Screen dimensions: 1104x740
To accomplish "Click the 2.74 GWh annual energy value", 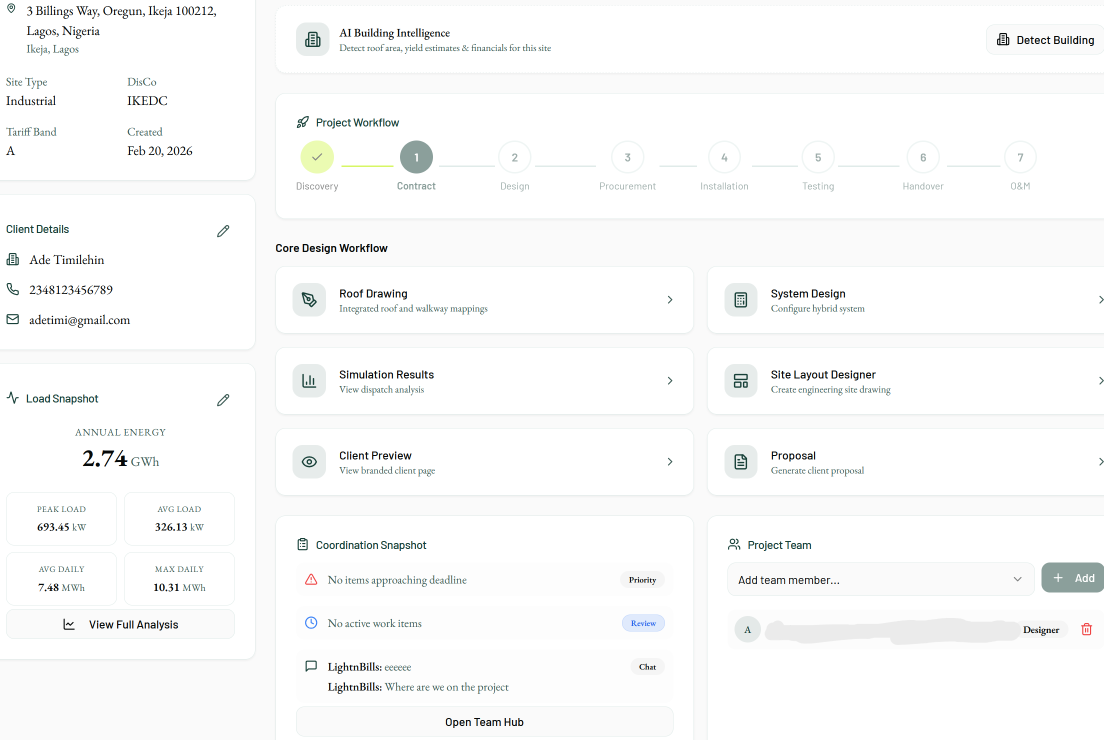I will click(120, 459).
